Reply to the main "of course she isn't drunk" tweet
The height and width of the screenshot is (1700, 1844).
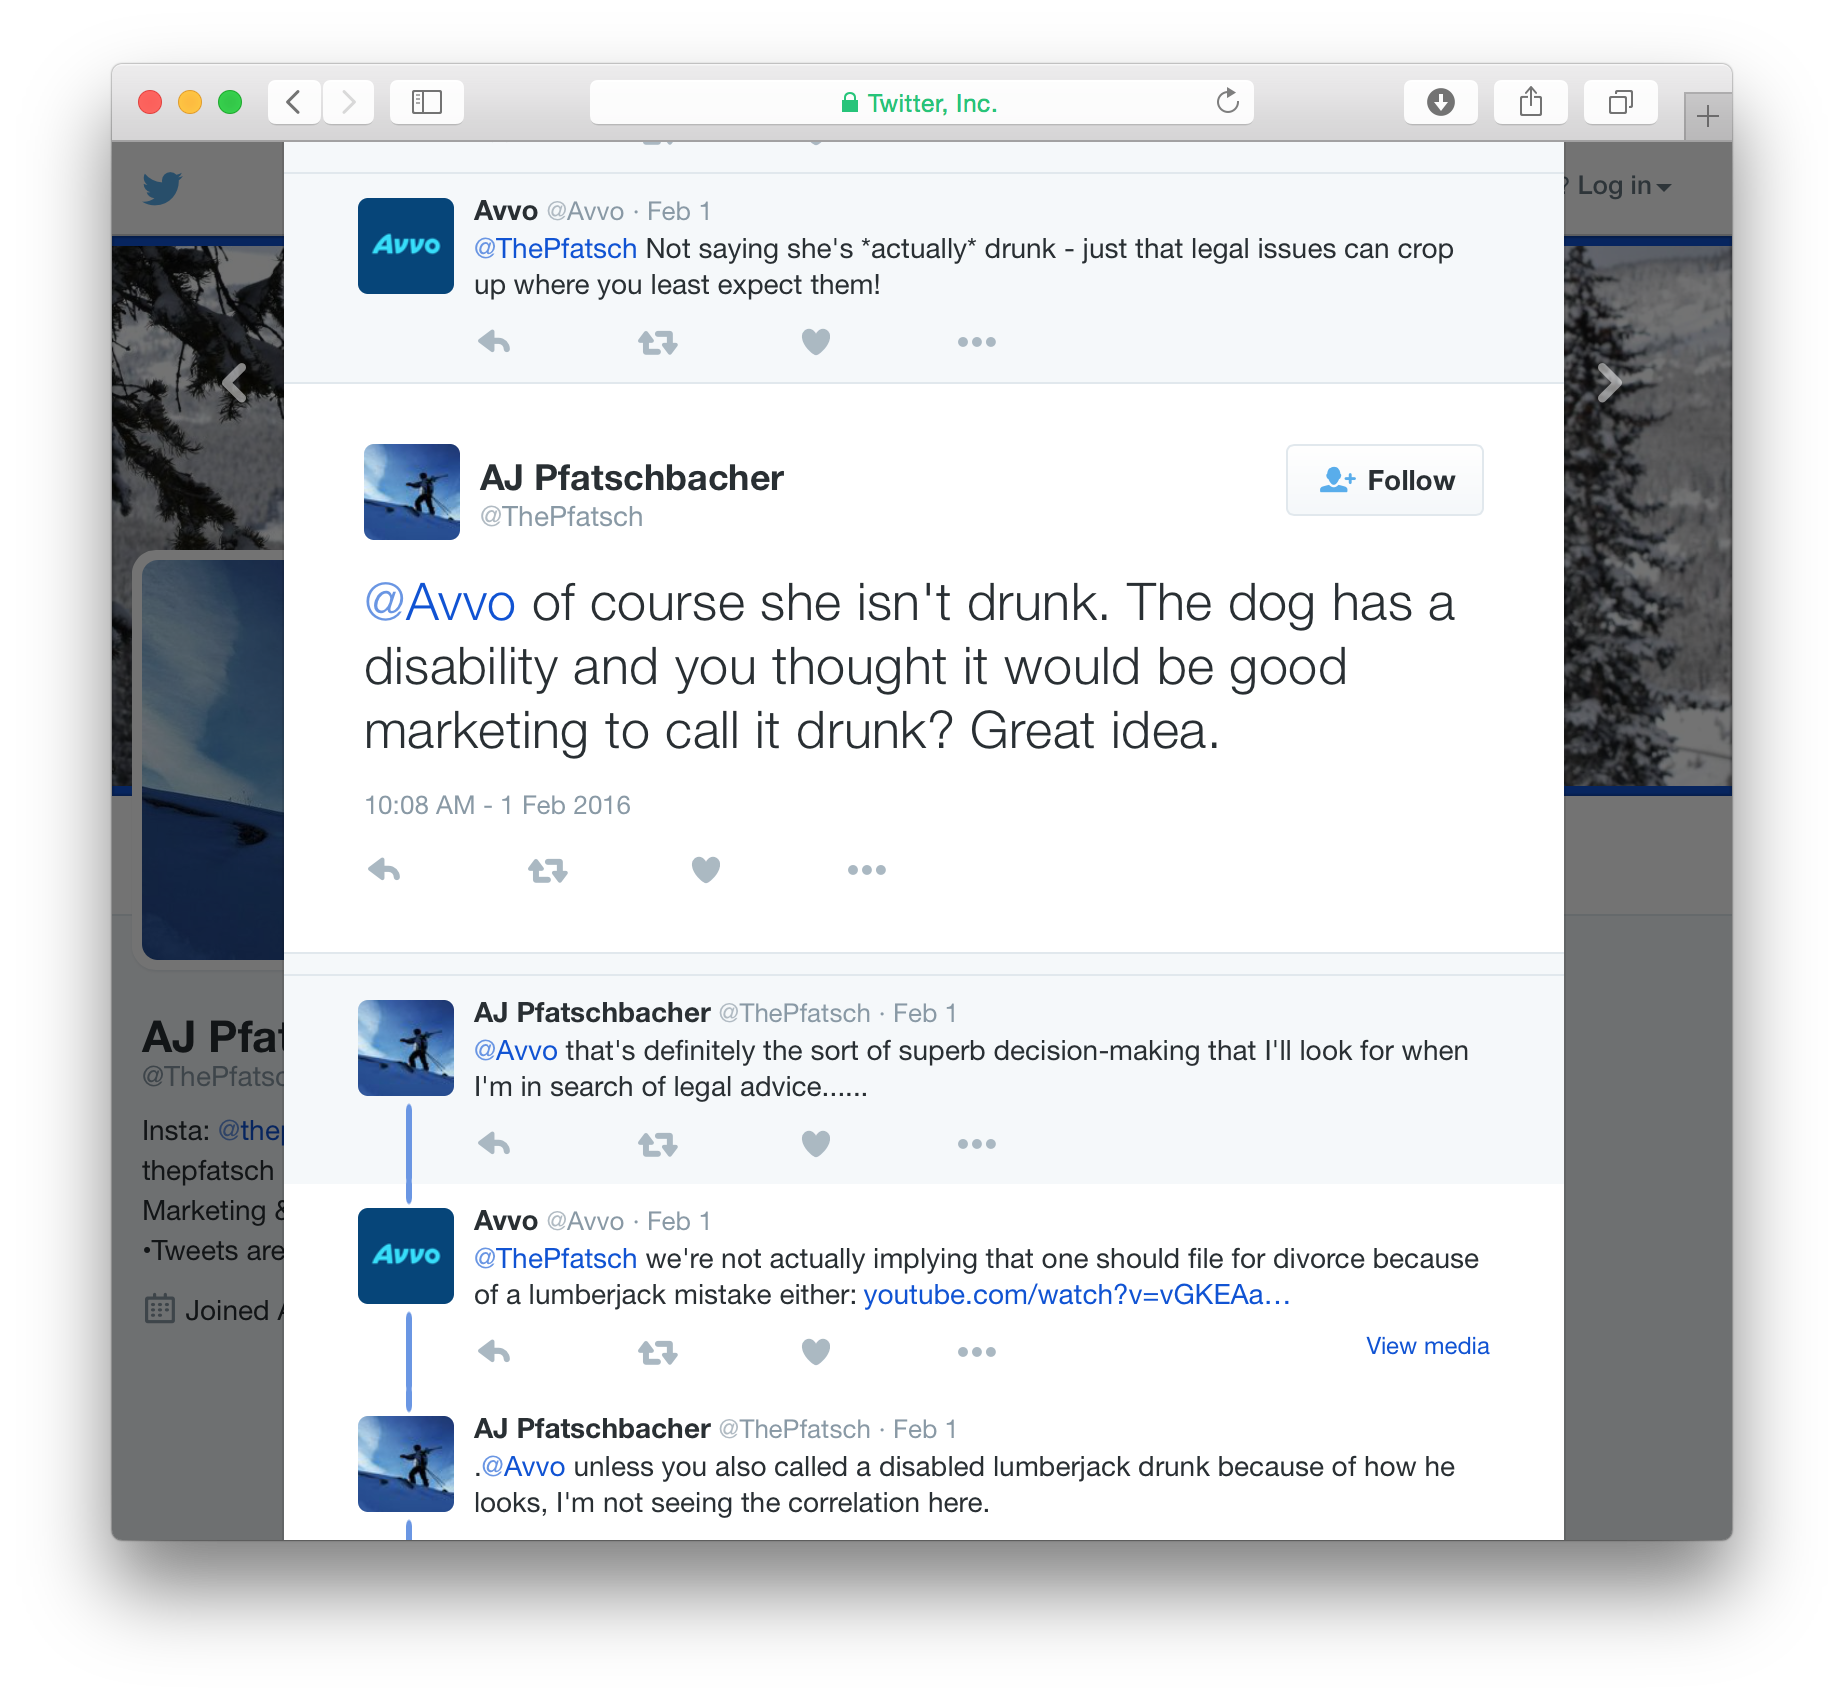point(384,870)
